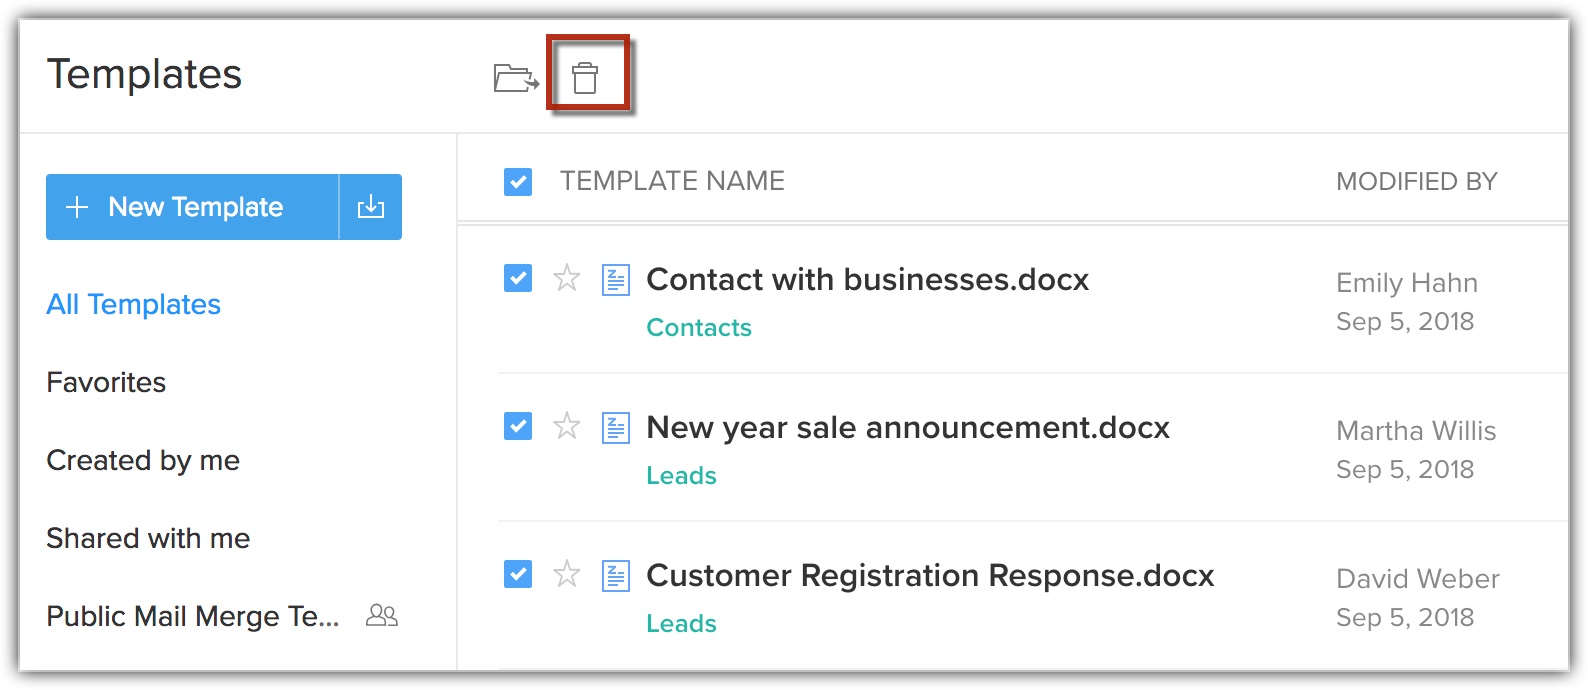
Task: Select Created by me filter
Action: coord(143,460)
